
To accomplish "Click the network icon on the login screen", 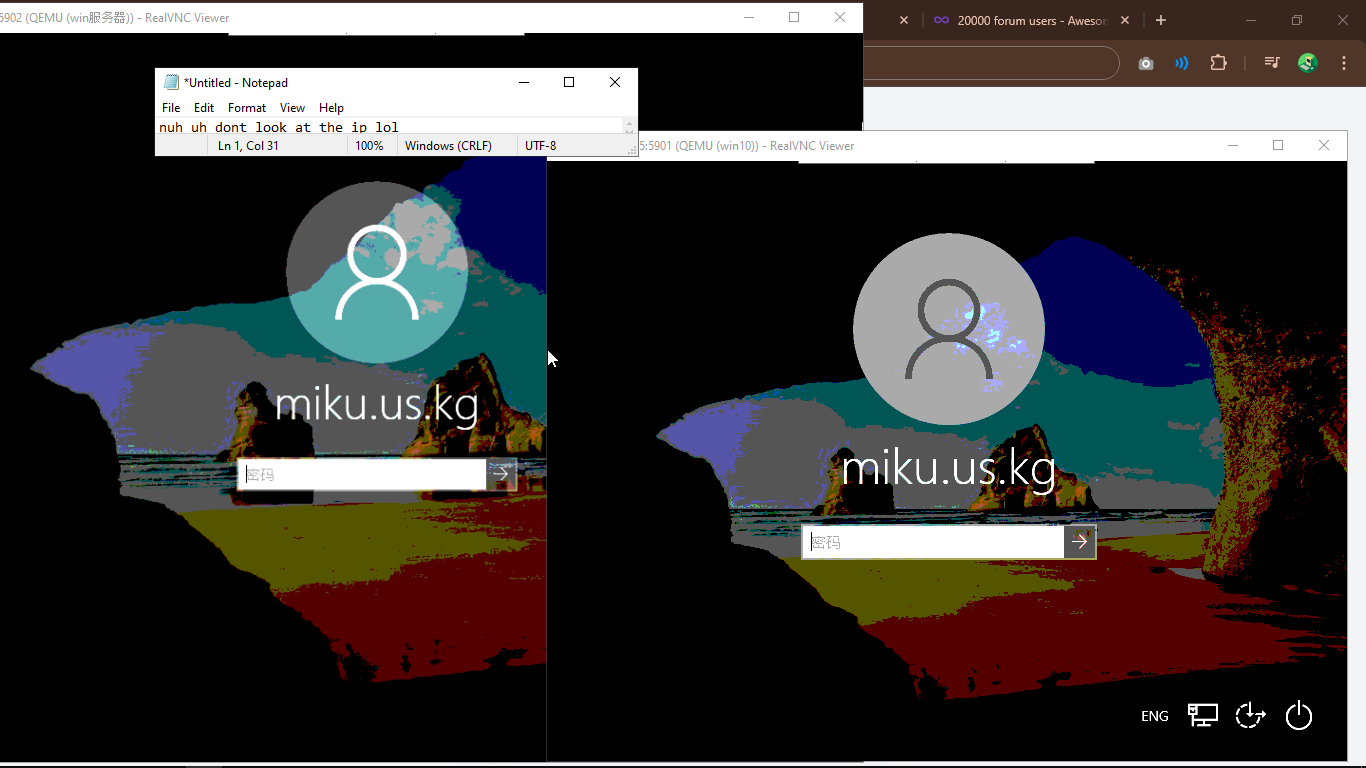I will click(x=1202, y=715).
